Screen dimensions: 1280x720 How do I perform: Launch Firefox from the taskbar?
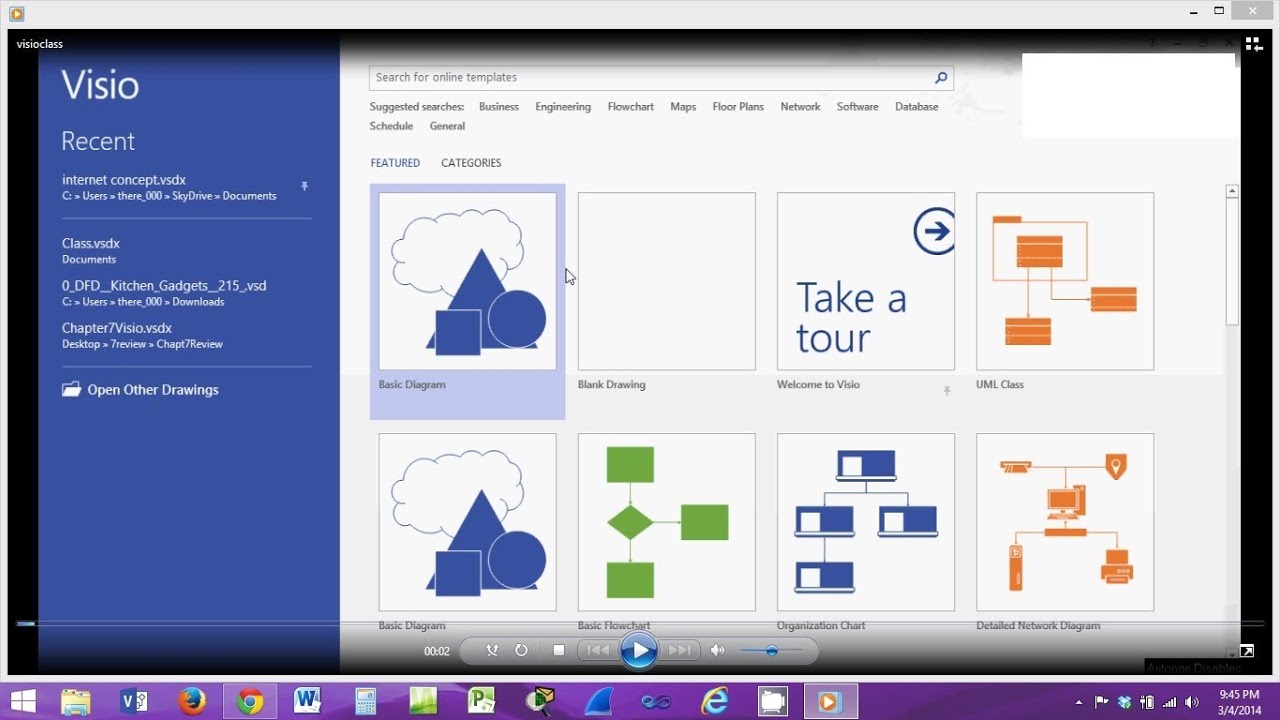pos(192,701)
